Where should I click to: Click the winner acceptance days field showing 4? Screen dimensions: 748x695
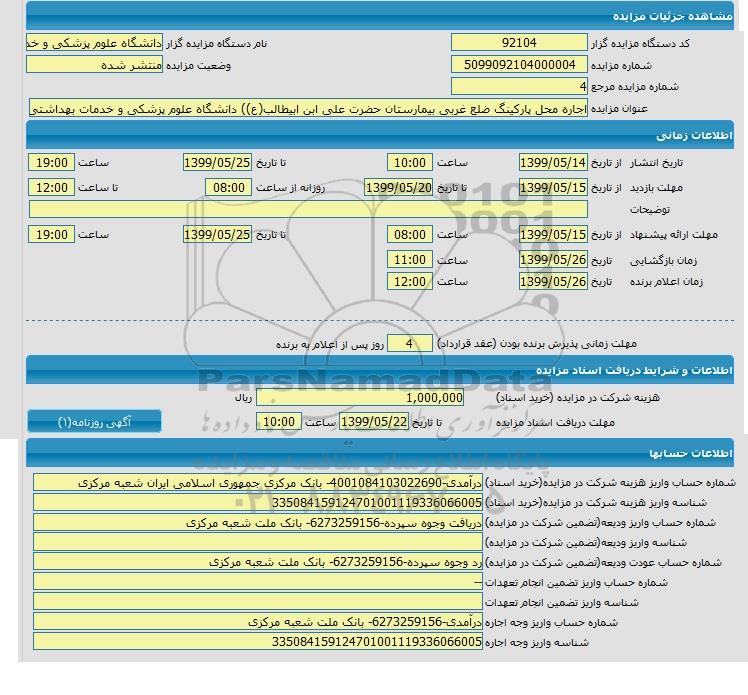[410, 343]
